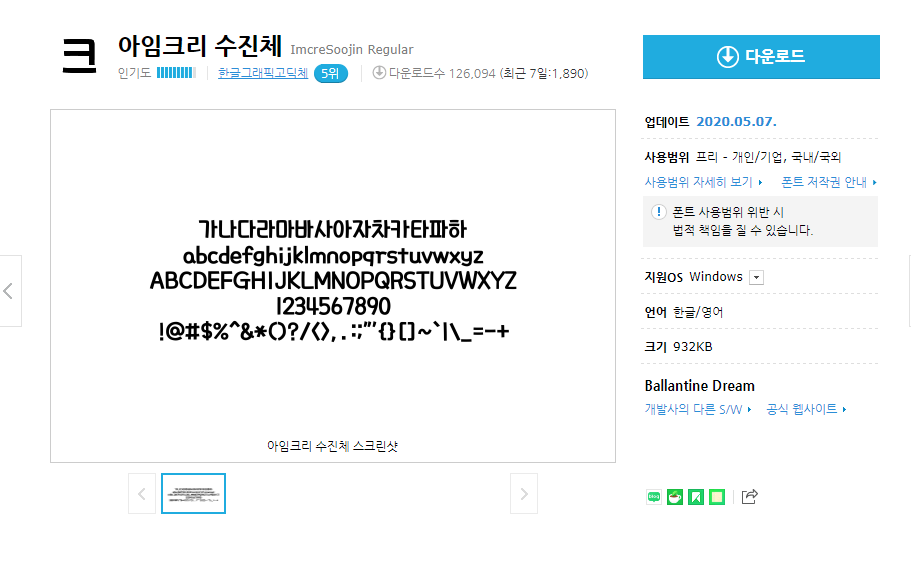Click the blue 다운로드 download button
This screenshot has width=911, height=564.
(x=761, y=57)
